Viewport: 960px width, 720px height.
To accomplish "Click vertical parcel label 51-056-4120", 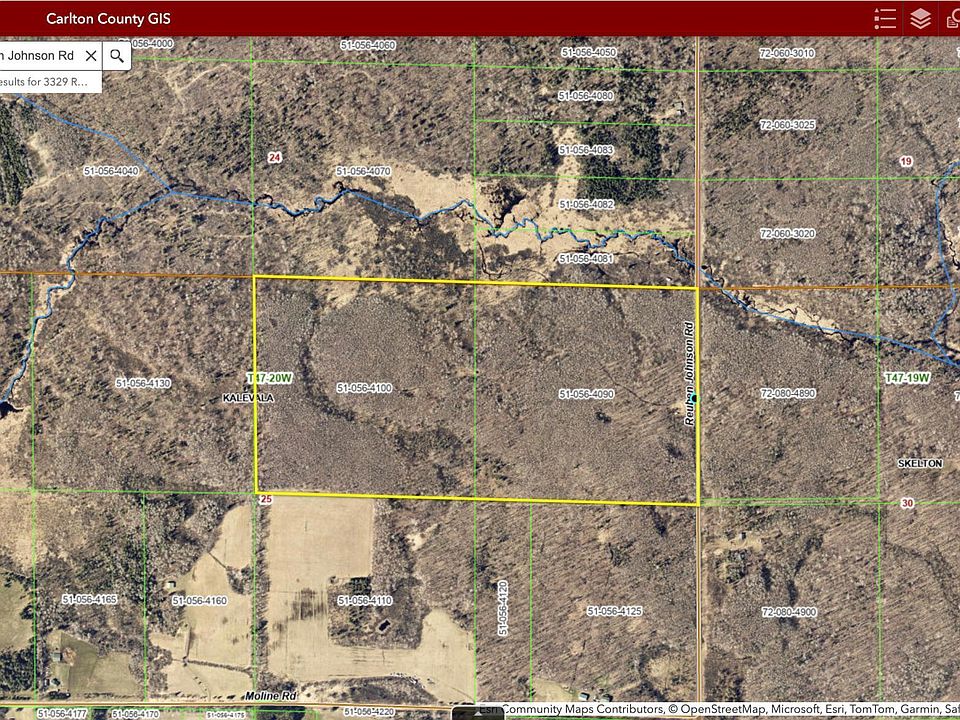I will click(x=503, y=607).
